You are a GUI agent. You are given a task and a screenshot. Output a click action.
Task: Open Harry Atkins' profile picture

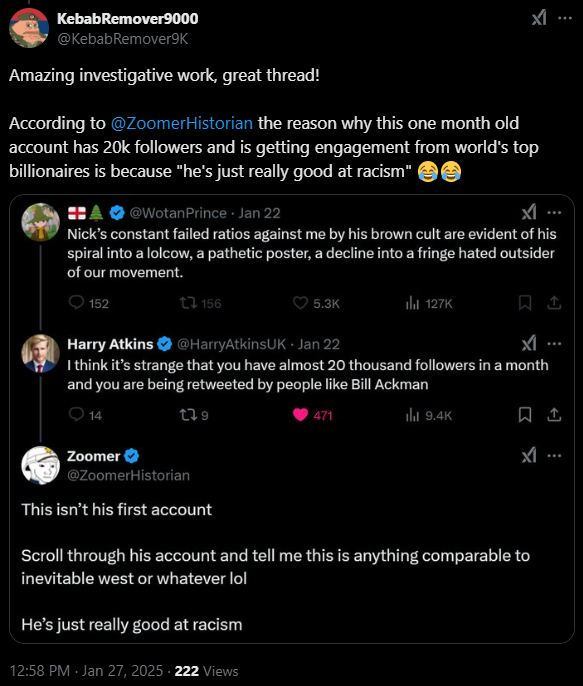coord(40,354)
